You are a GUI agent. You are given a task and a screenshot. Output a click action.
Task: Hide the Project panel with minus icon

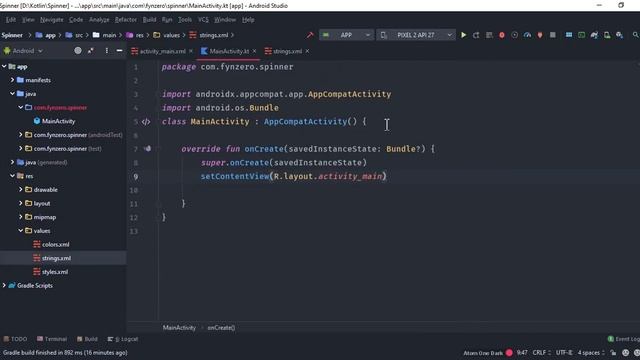click(119, 51)
